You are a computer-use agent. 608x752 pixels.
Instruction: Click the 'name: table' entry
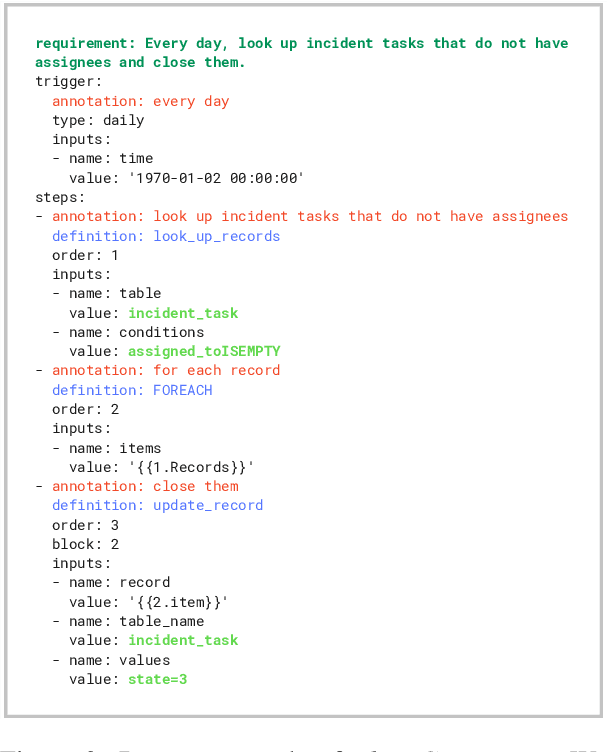pyautogui.click(x=115, y=294)
